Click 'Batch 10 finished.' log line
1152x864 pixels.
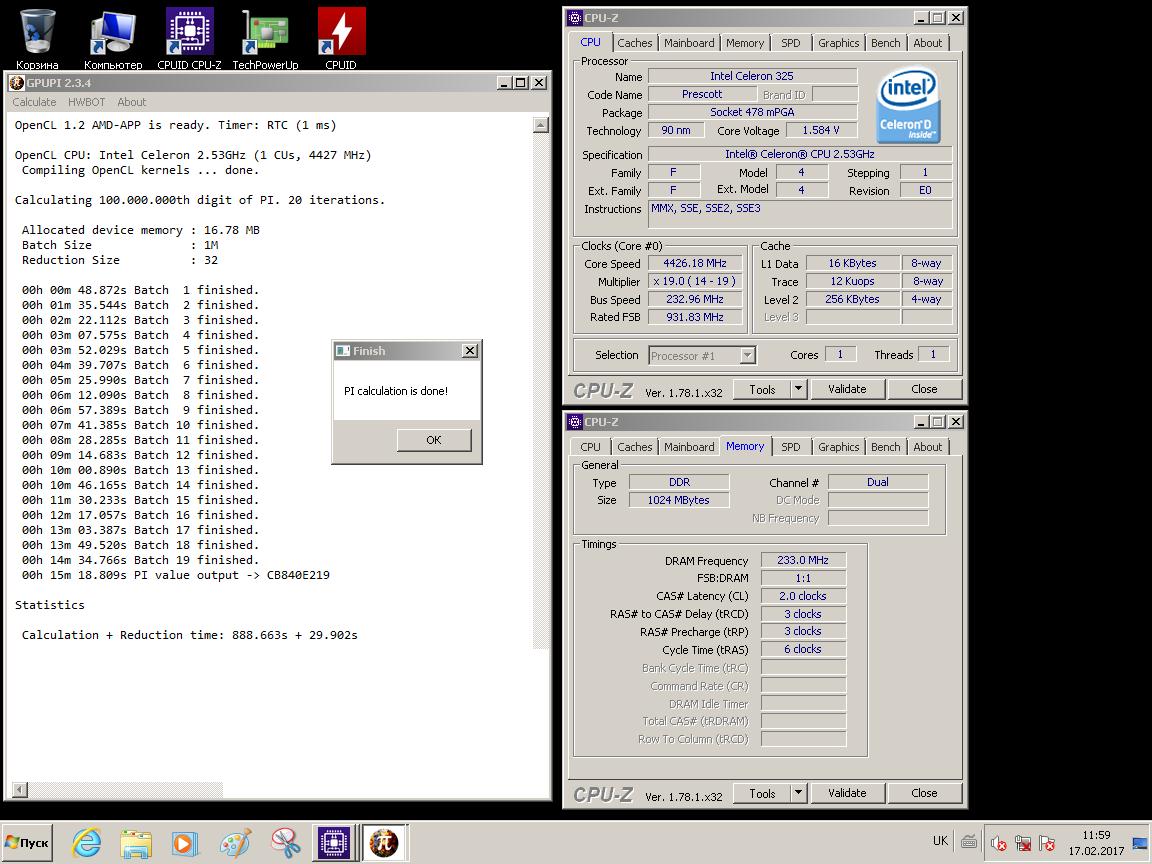[x=140, y=425]
